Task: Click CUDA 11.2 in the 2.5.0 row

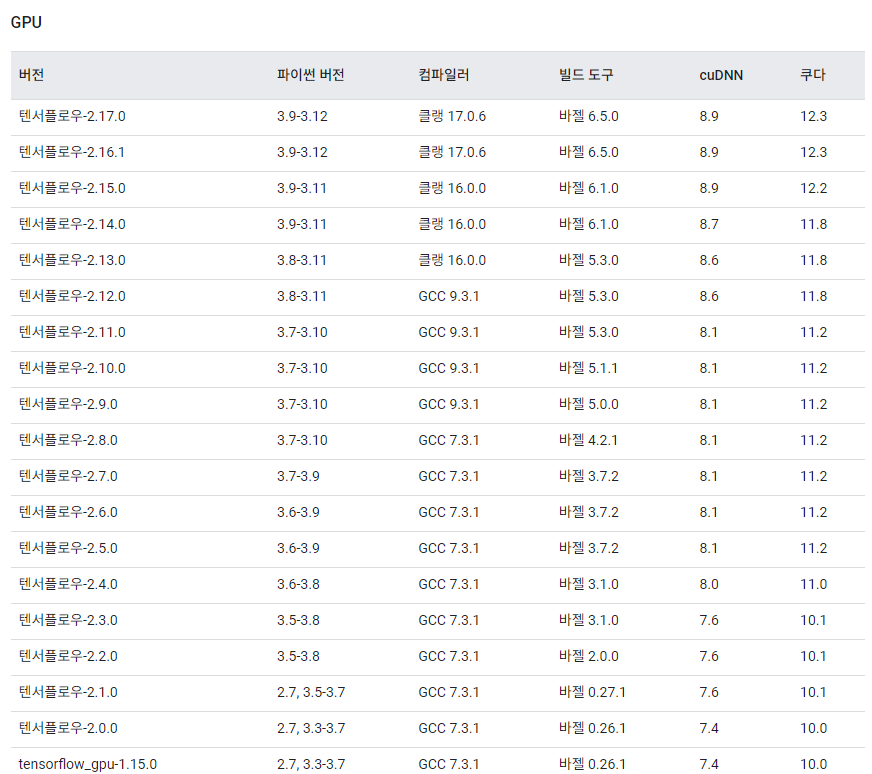Action: point(814,548)
